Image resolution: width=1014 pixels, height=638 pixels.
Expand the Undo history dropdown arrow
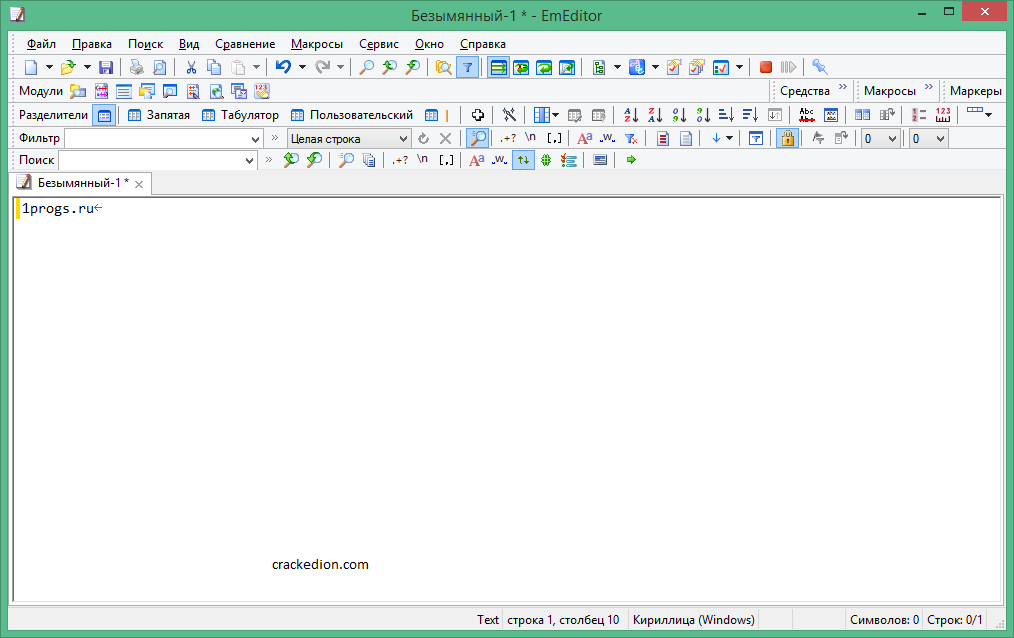tap(302, 67)
